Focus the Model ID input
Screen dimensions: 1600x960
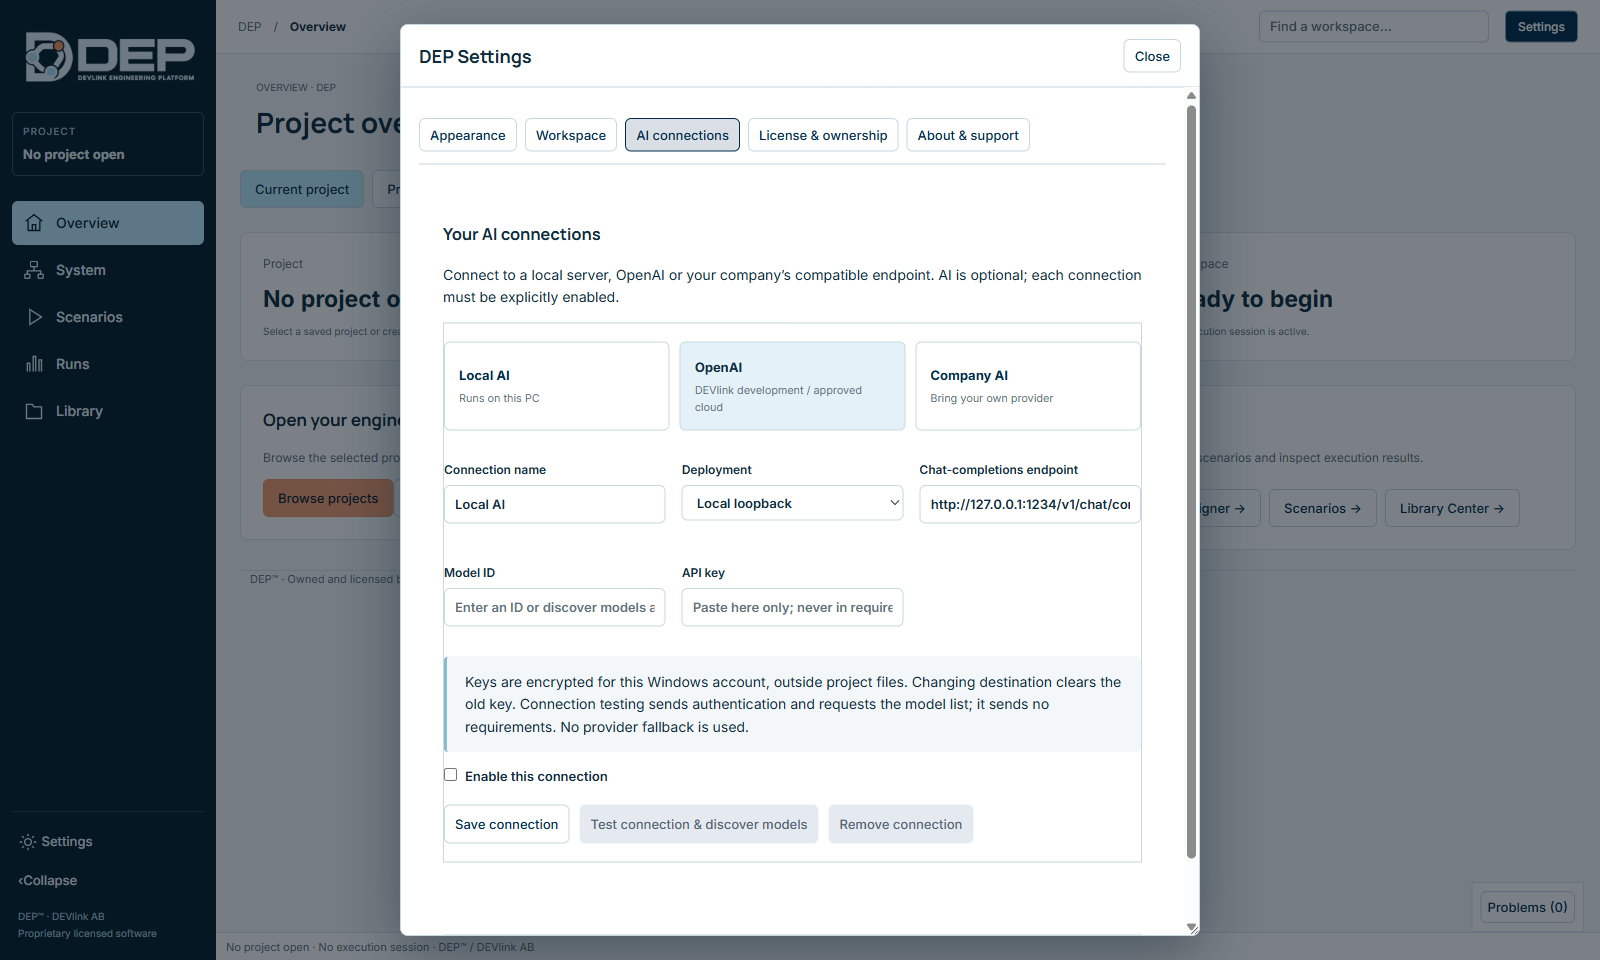555,607
